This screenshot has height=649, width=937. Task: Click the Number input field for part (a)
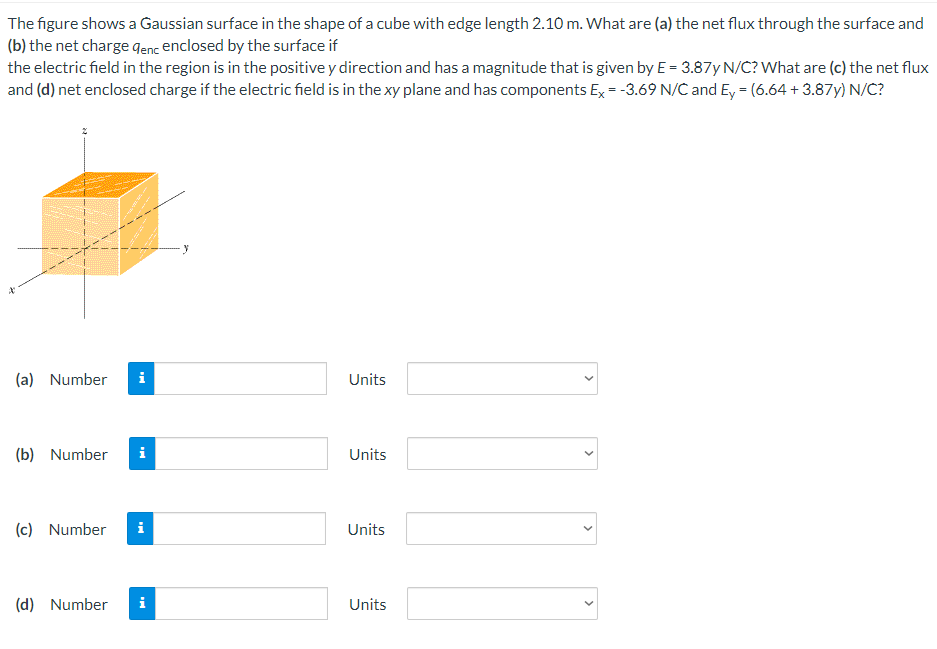point(240,378)
